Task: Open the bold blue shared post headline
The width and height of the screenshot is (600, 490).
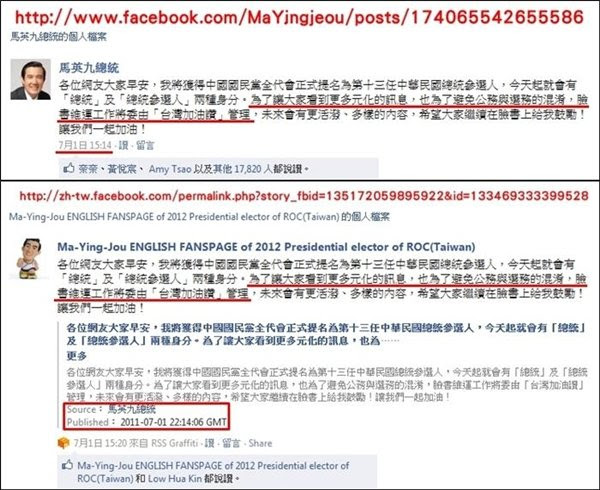Action: [x=326, y=334]
